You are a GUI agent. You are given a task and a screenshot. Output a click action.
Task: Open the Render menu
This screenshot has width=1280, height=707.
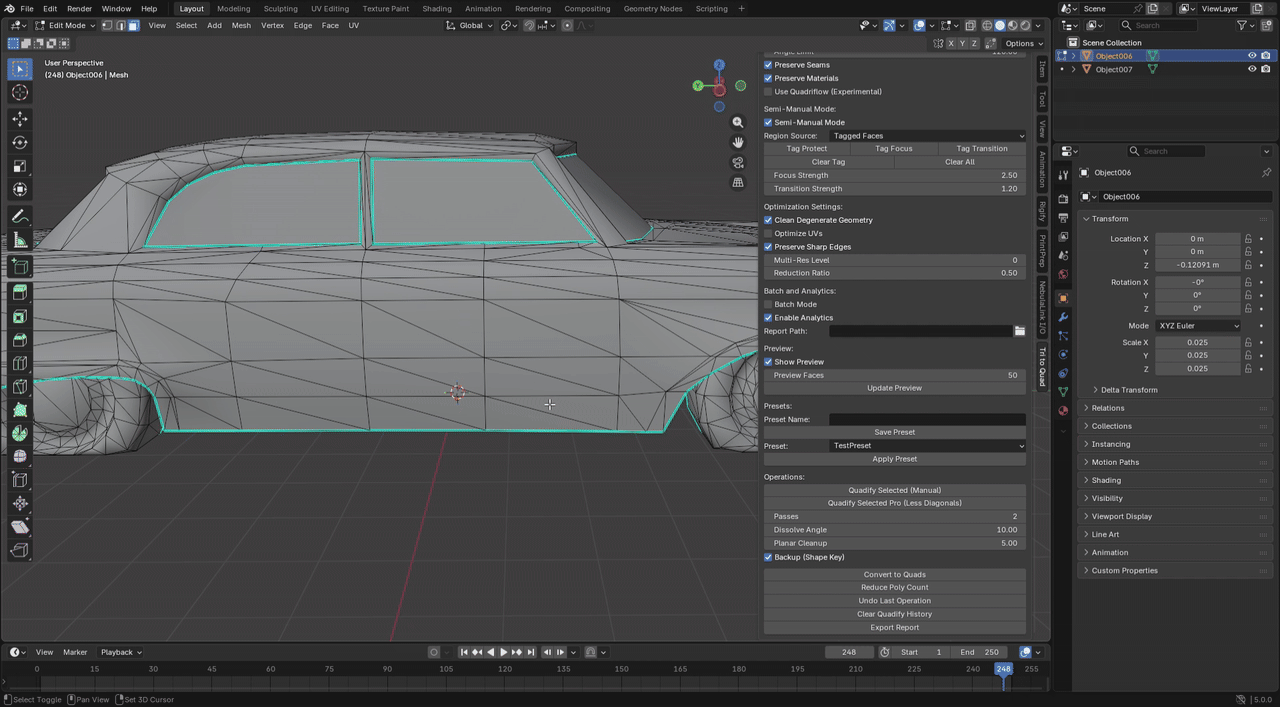79,9
